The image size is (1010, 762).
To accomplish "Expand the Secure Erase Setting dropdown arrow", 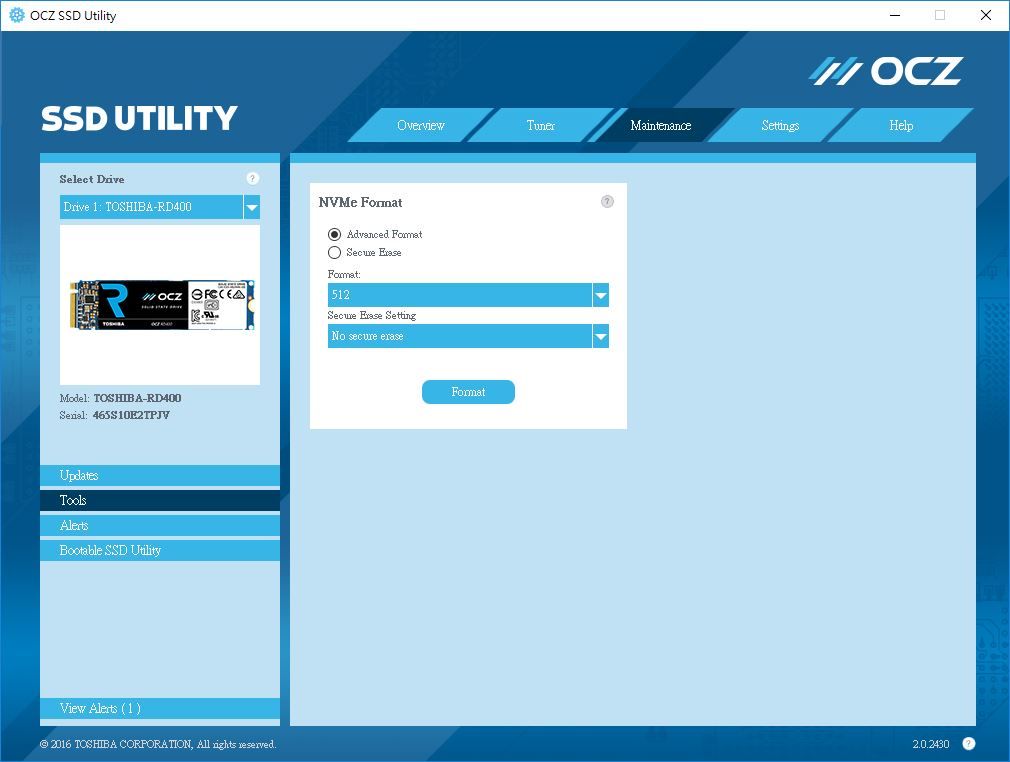I will click(600, 336).
